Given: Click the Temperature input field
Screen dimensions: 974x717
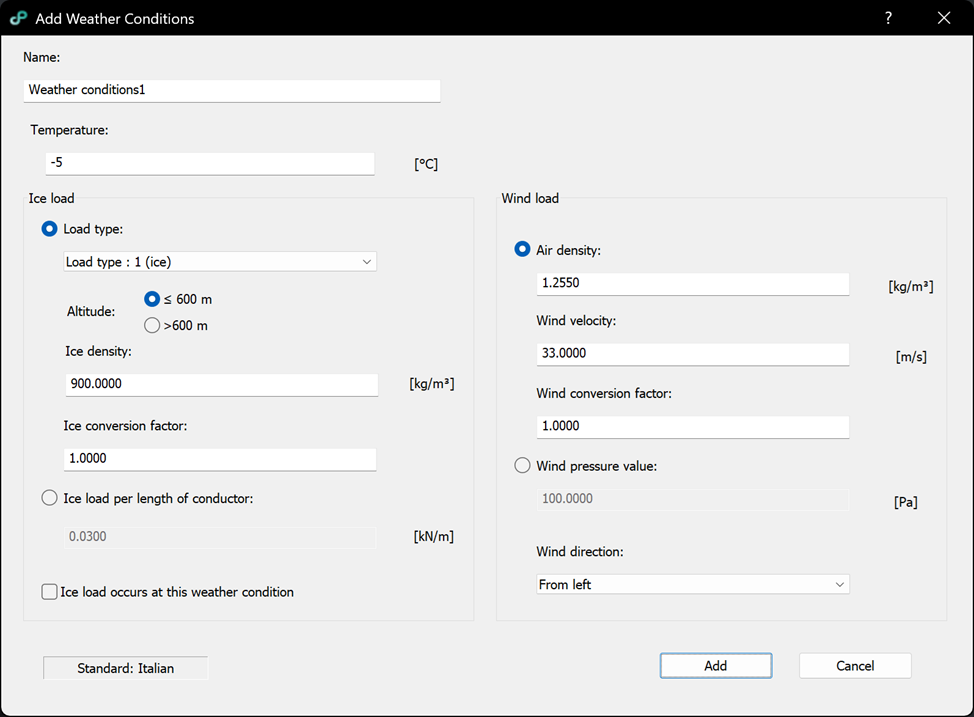Looking at the screenshot, I should click(210, 163).
